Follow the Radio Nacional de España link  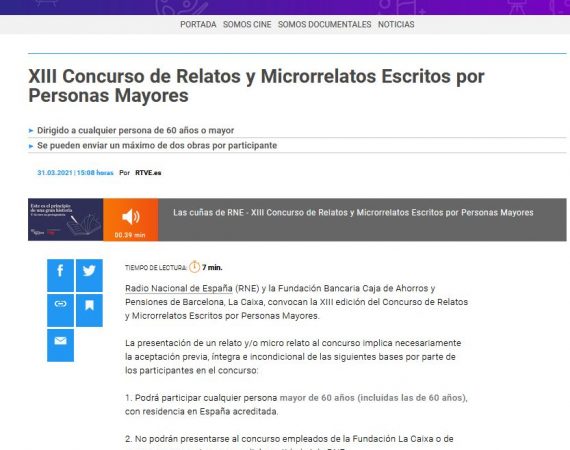(x=178, y=288)
